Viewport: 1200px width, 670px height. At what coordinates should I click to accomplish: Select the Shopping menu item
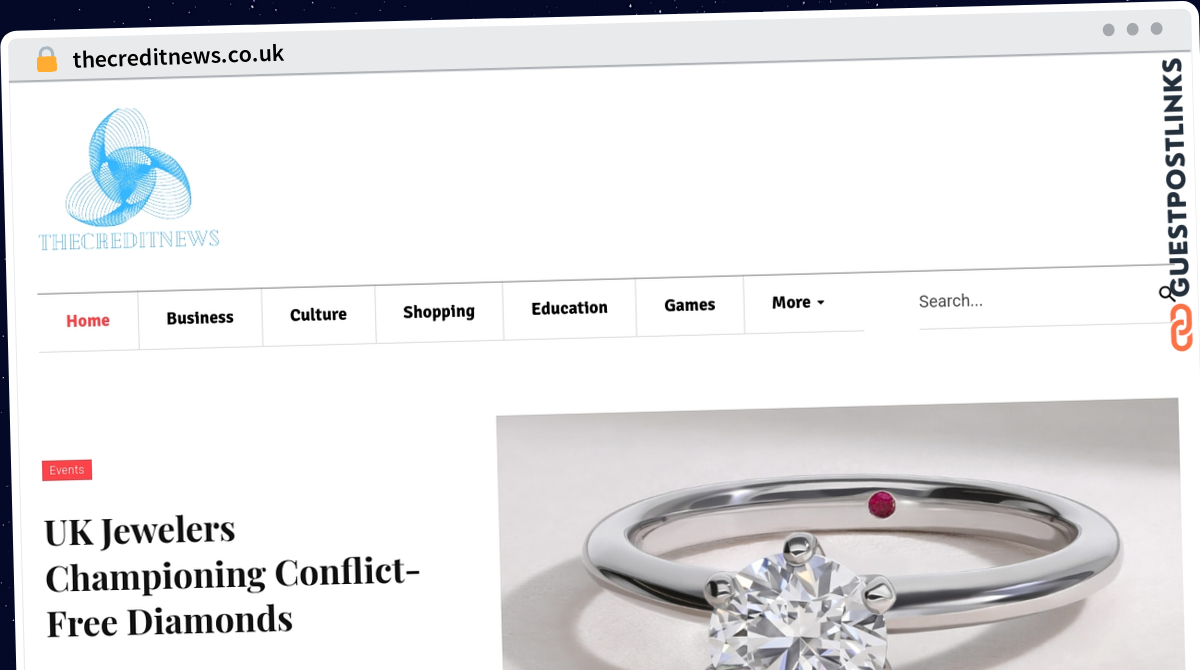pyautogui.click(x=439, y=312)
